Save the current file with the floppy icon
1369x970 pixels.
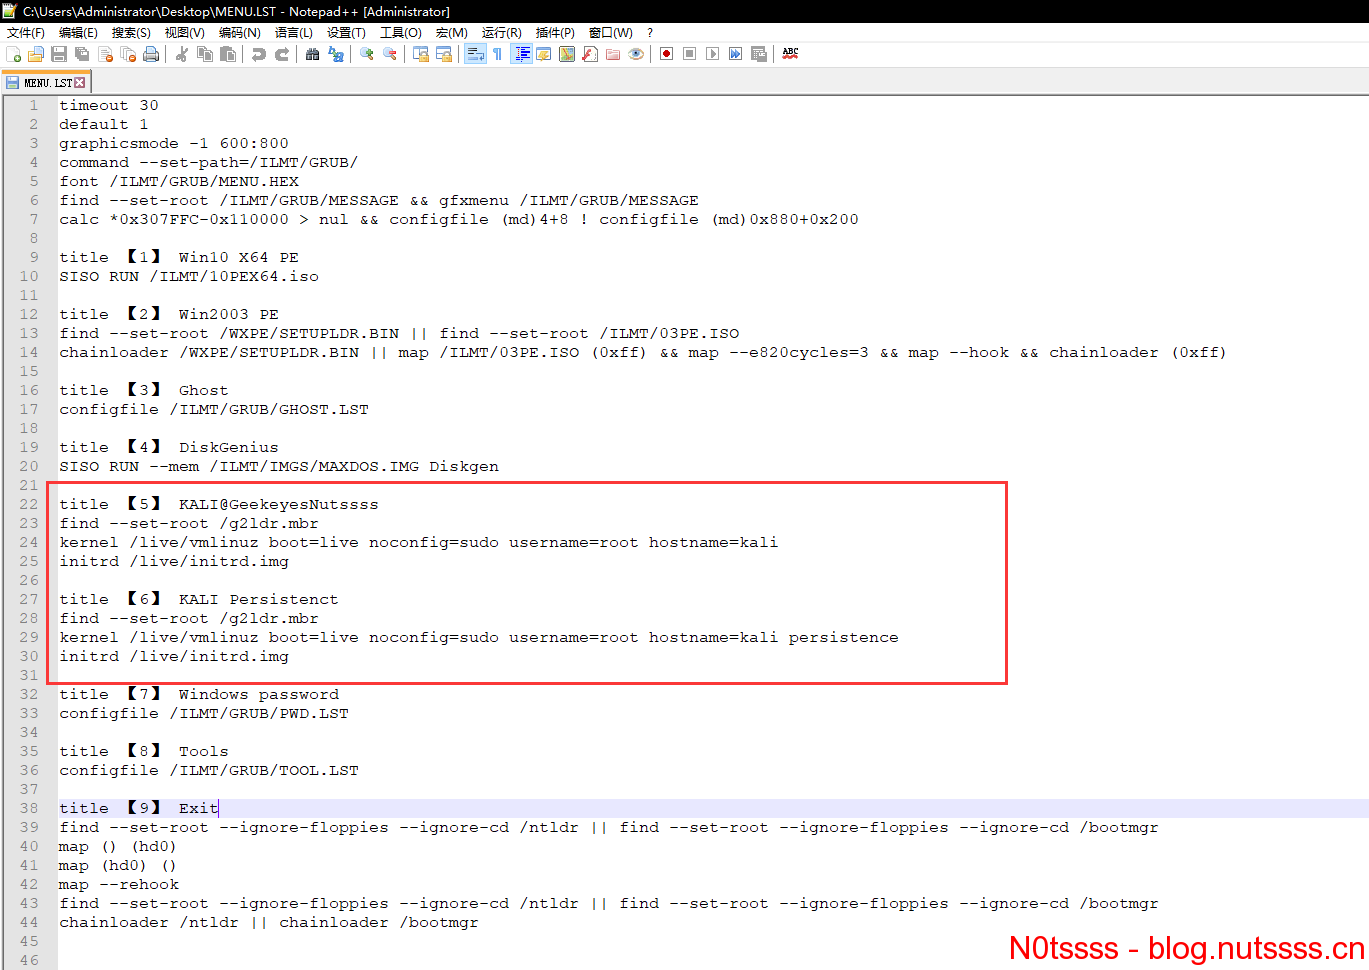59,54
